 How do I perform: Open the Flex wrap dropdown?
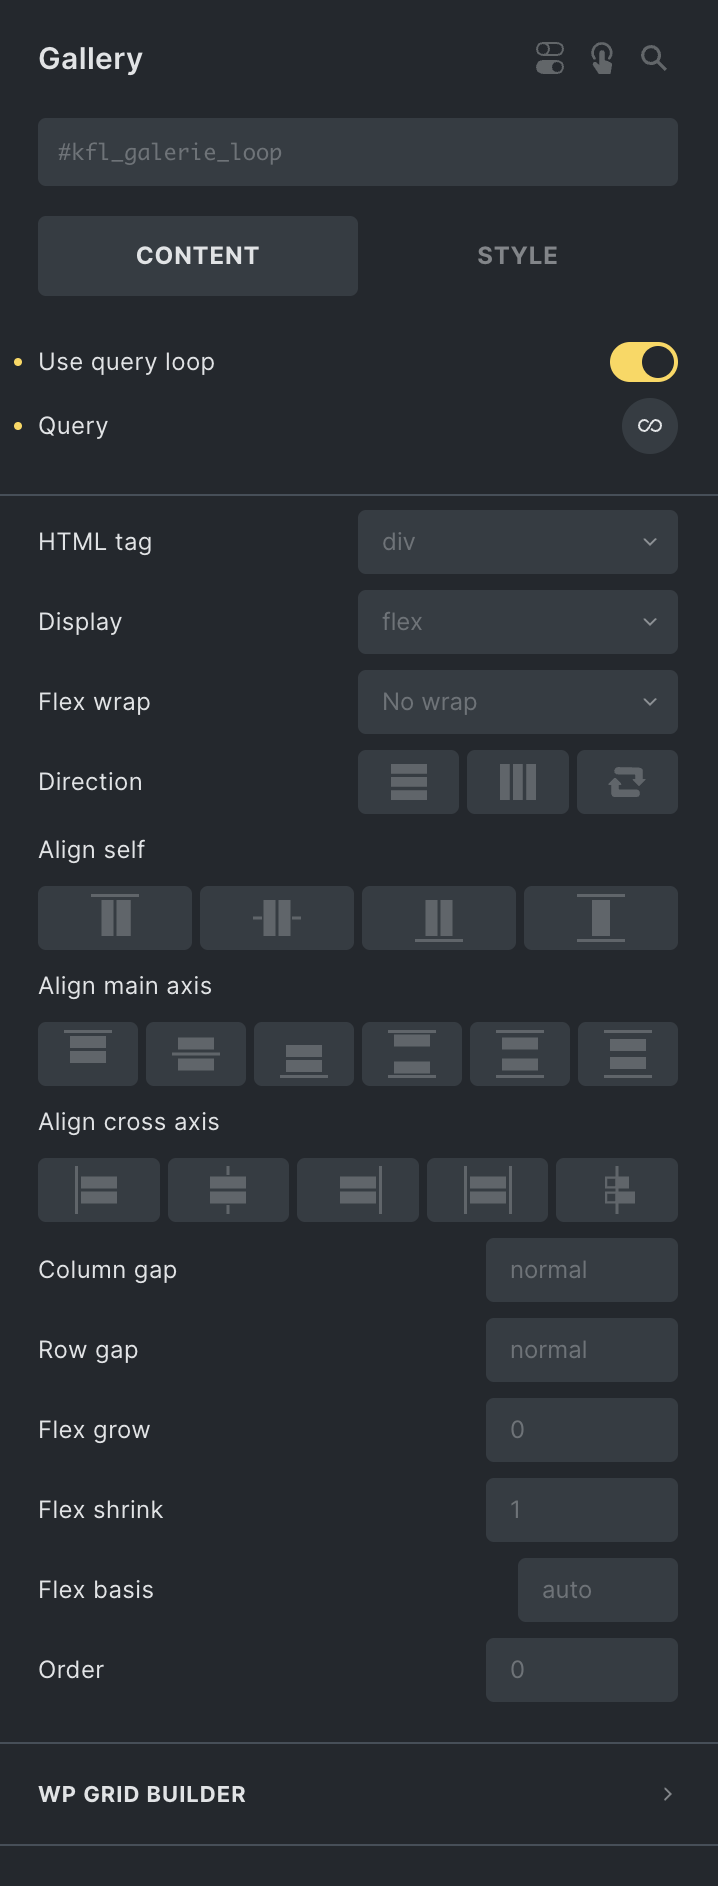[518, 702]
